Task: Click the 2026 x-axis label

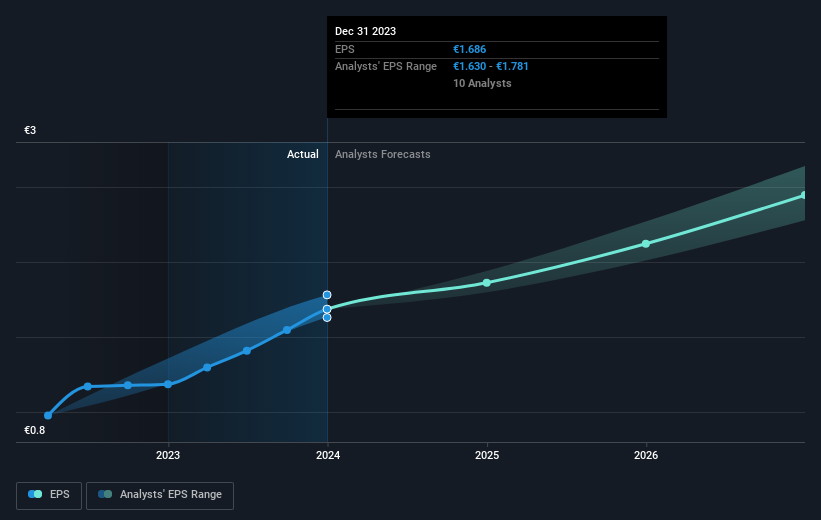Action: point(646,455)
